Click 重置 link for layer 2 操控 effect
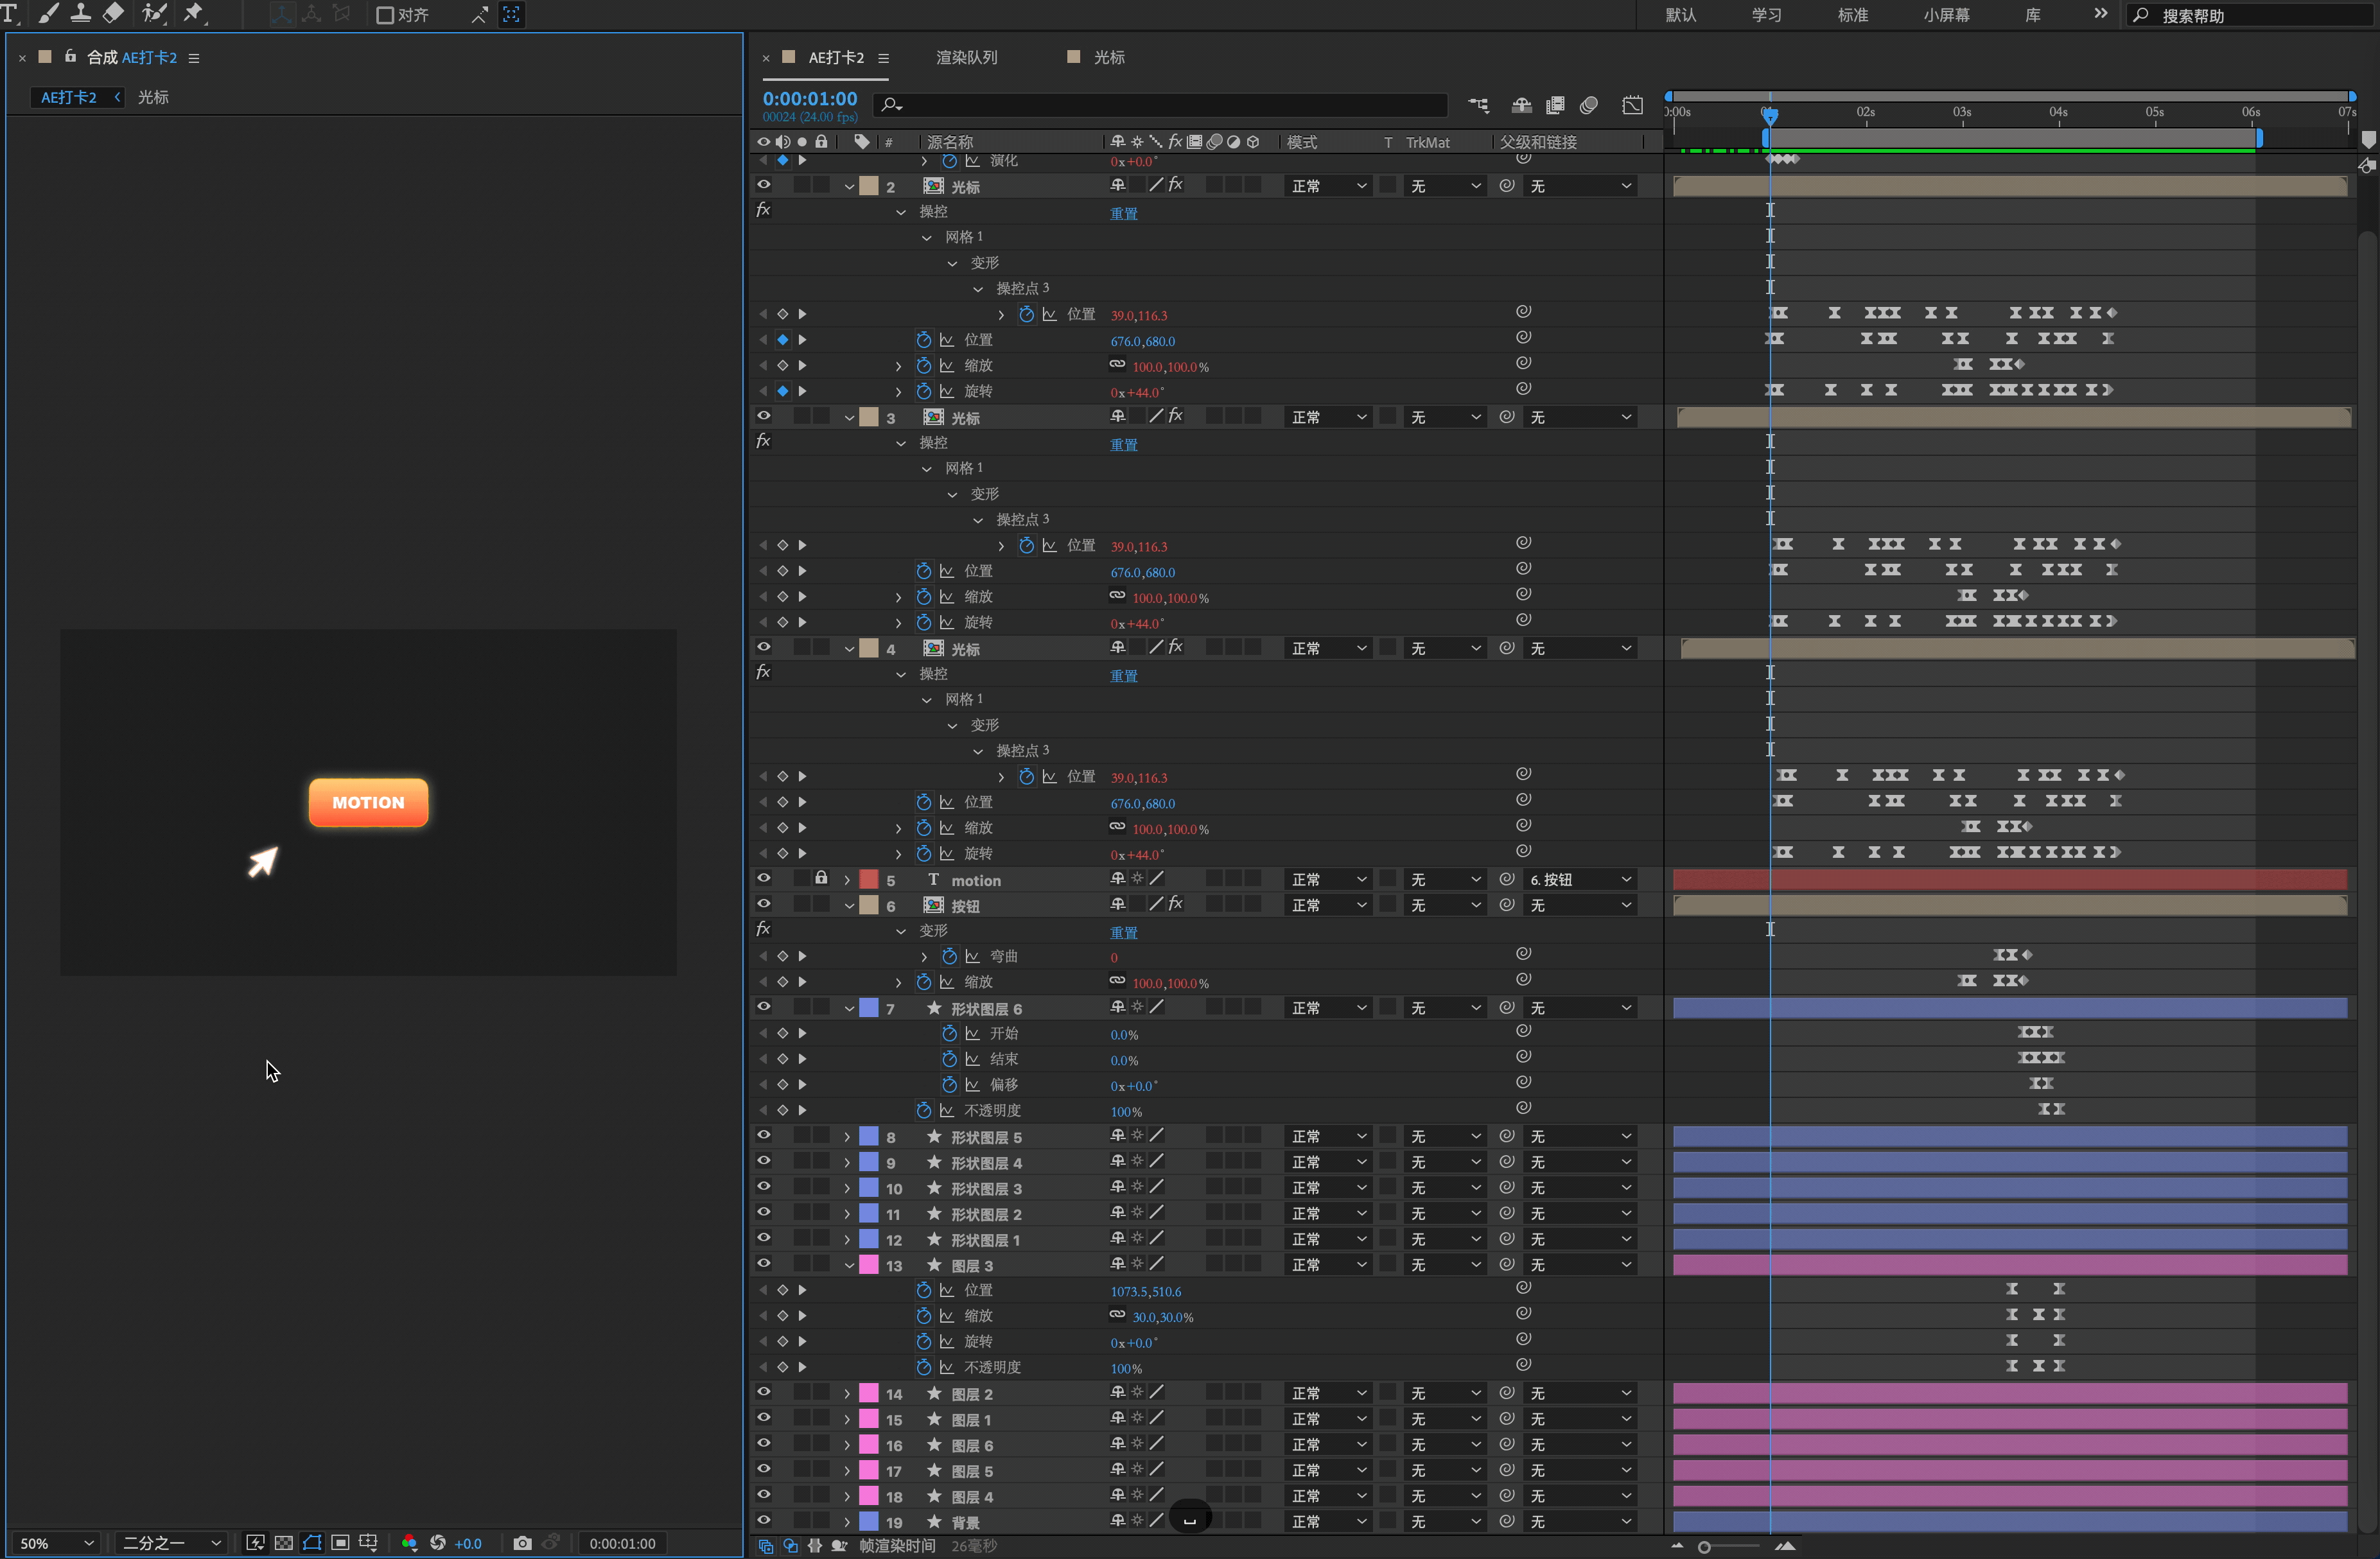This screenshot has height=1559, width=2380. tap(1123, 213)
